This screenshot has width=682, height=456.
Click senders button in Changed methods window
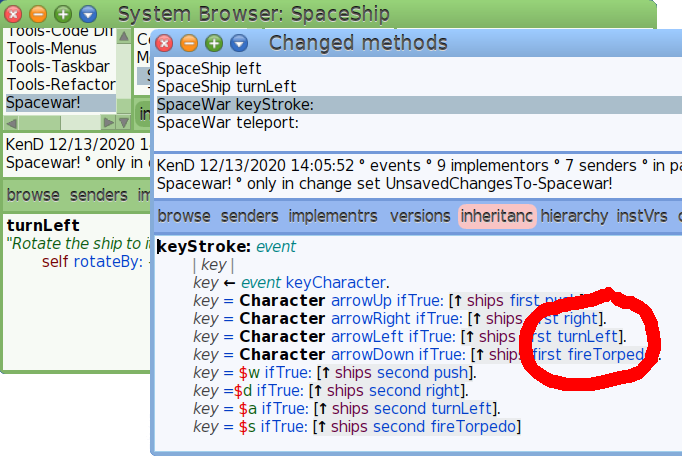coord(249,216)
